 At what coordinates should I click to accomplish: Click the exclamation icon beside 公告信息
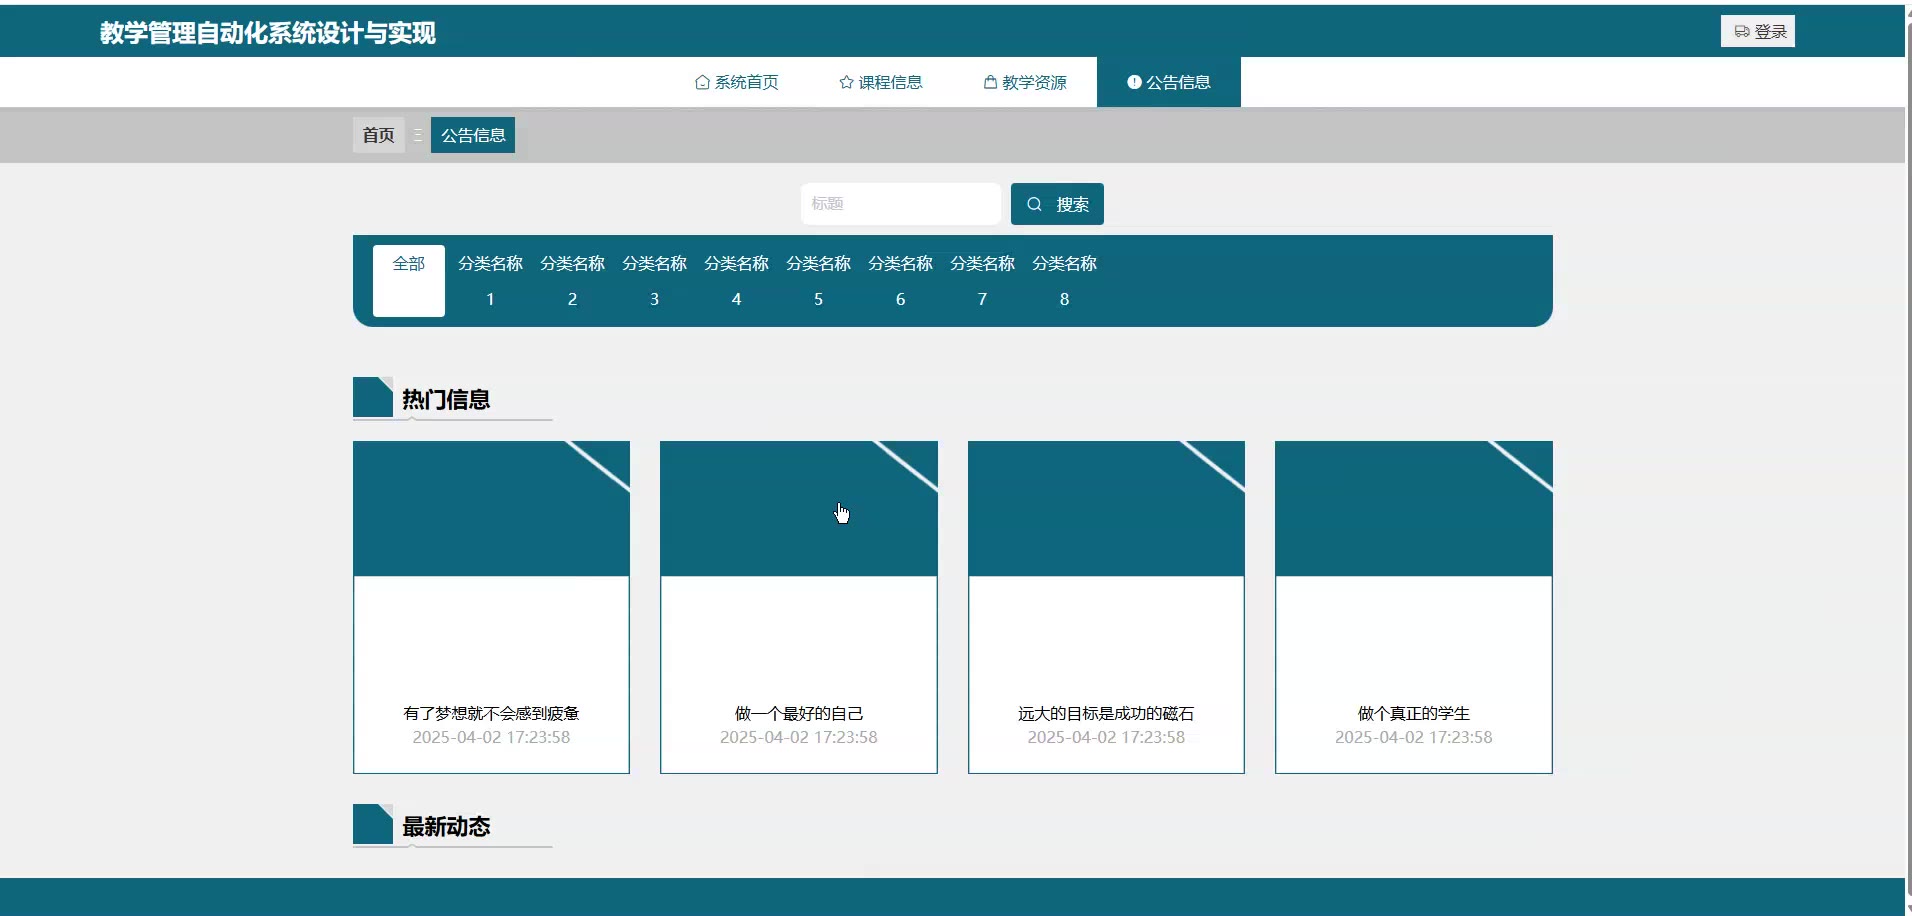[1134, 82]
